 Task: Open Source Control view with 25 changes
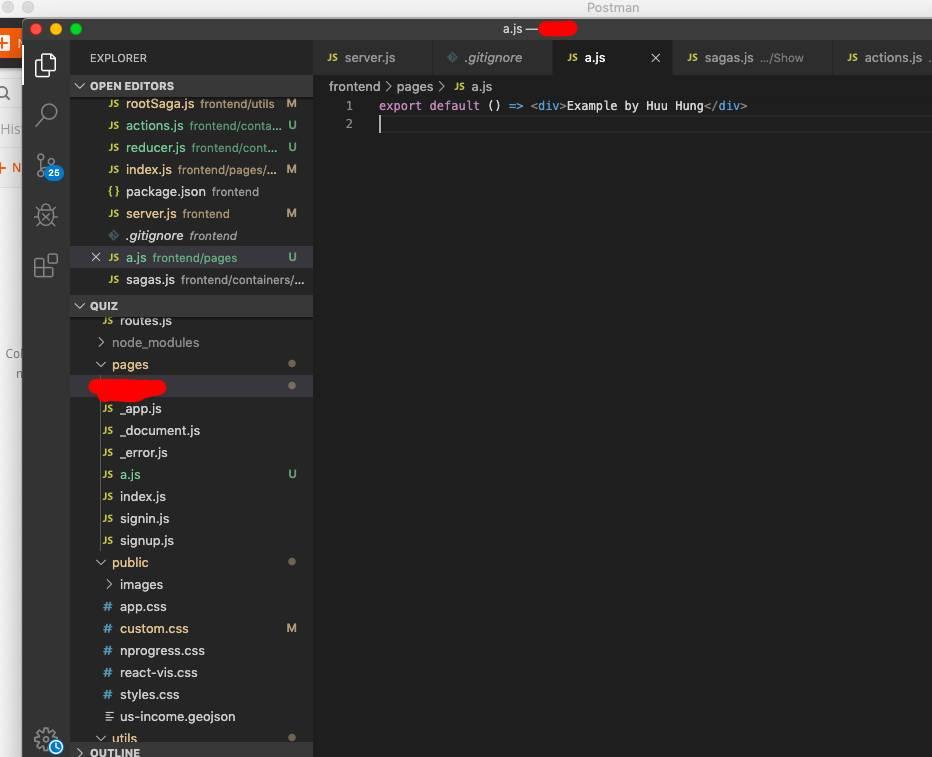coord(47,165)
